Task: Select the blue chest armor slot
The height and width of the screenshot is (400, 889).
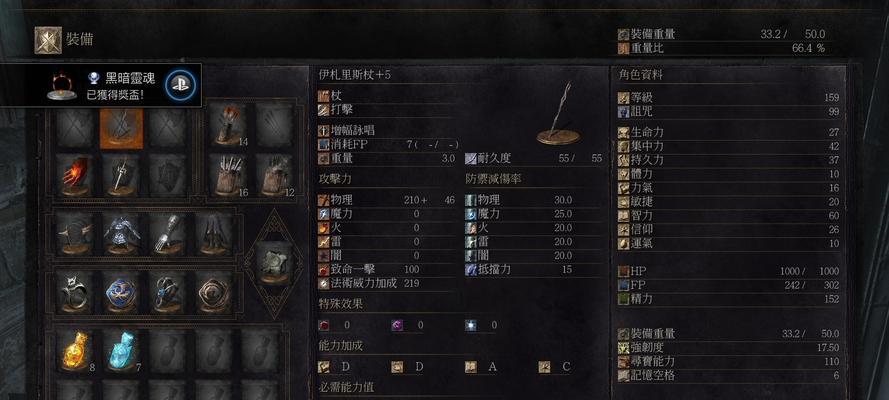Action: coord(121,234)
